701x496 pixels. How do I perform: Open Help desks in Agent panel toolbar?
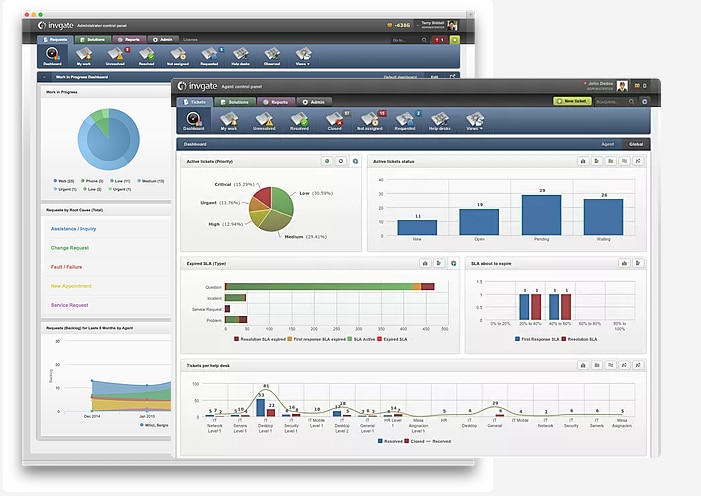(440, 121)
